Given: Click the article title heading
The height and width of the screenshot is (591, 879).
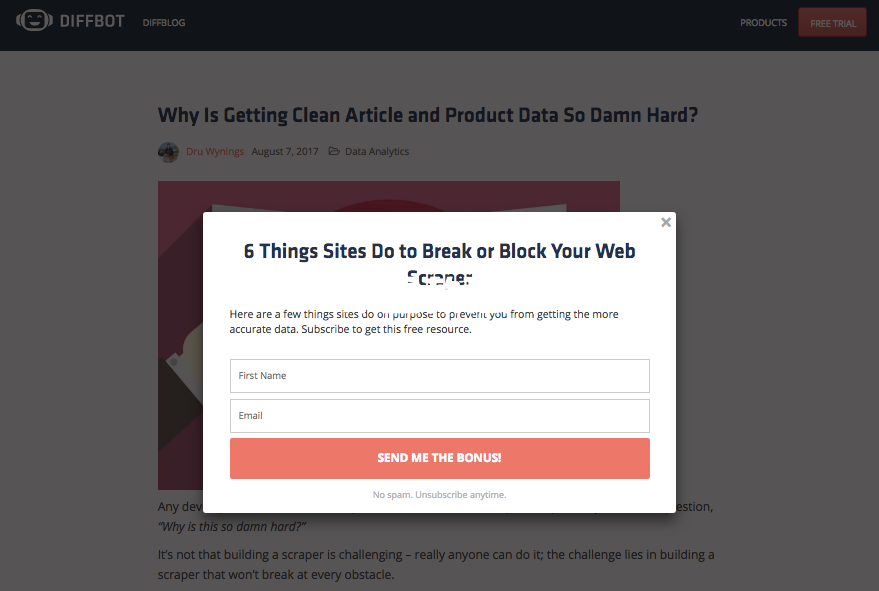Looking at the screenshot, I should 428,115.
